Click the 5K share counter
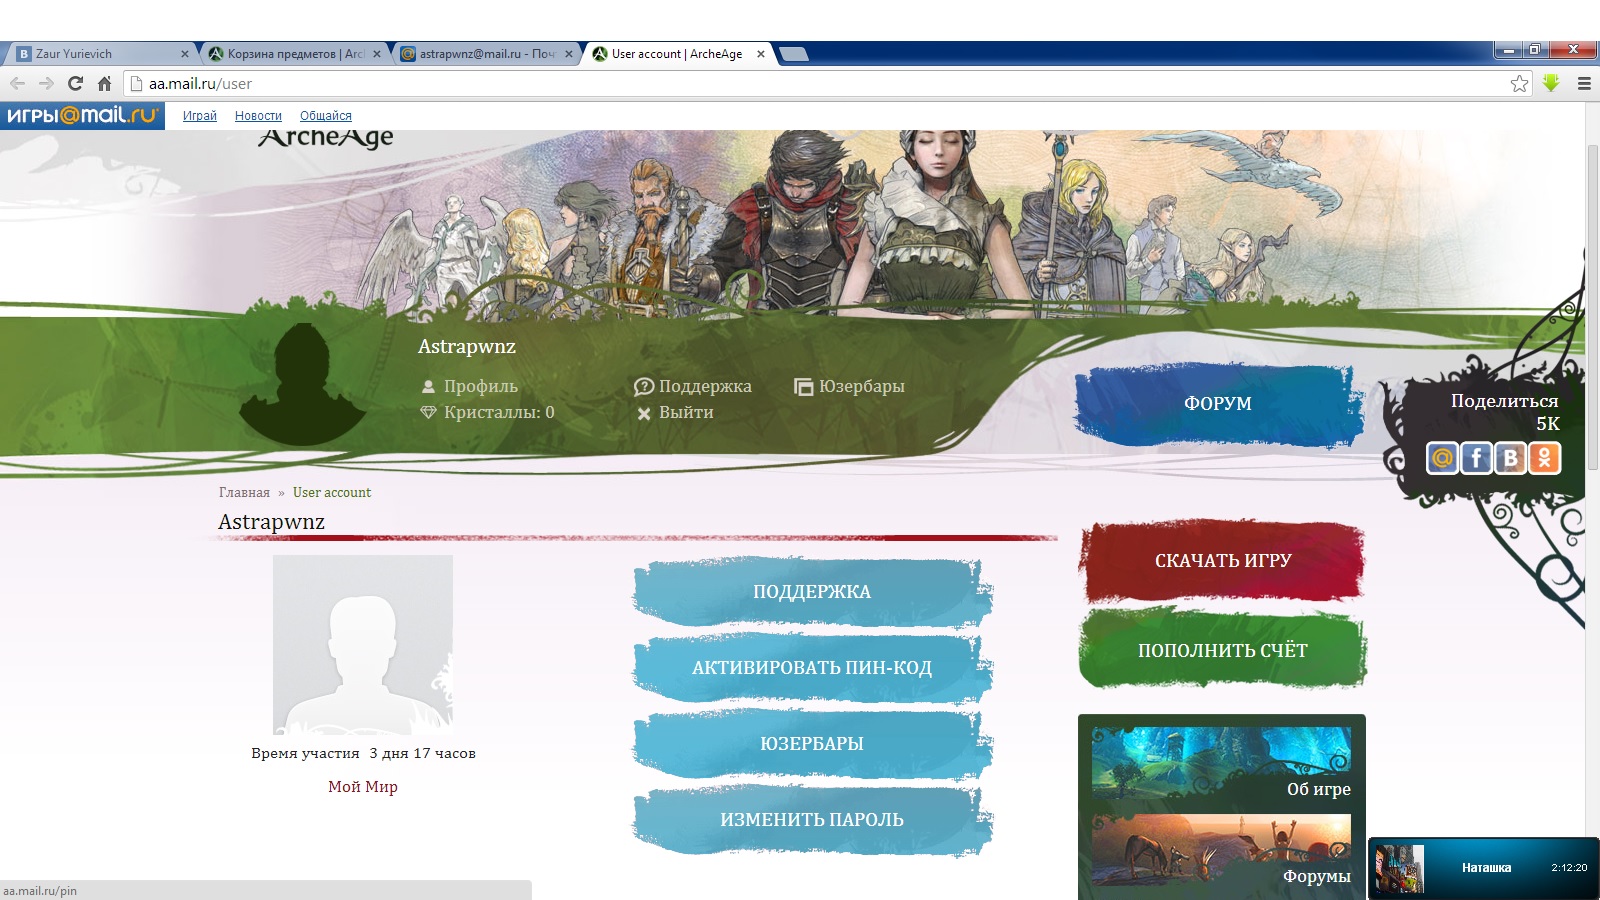1600x900 pixels. pos(1548,424)
